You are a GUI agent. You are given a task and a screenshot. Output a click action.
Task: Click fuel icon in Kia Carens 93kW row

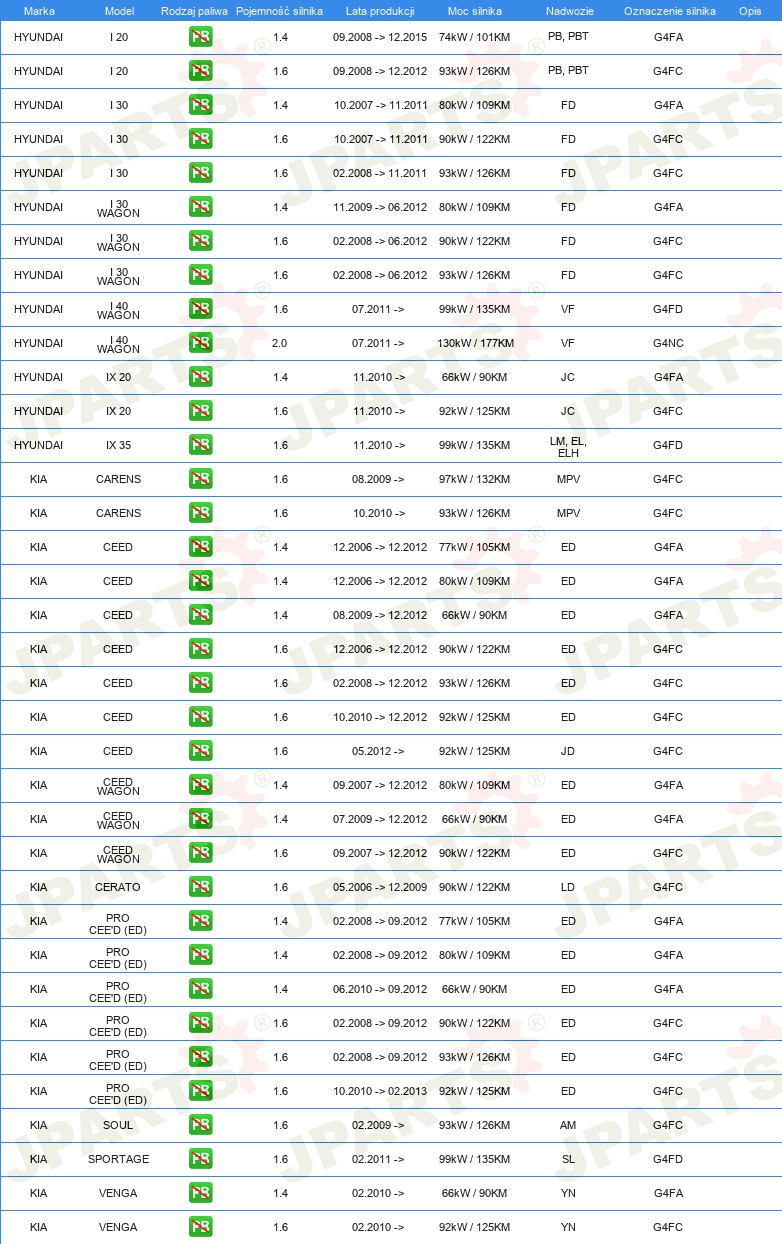[x=200, y=513]
